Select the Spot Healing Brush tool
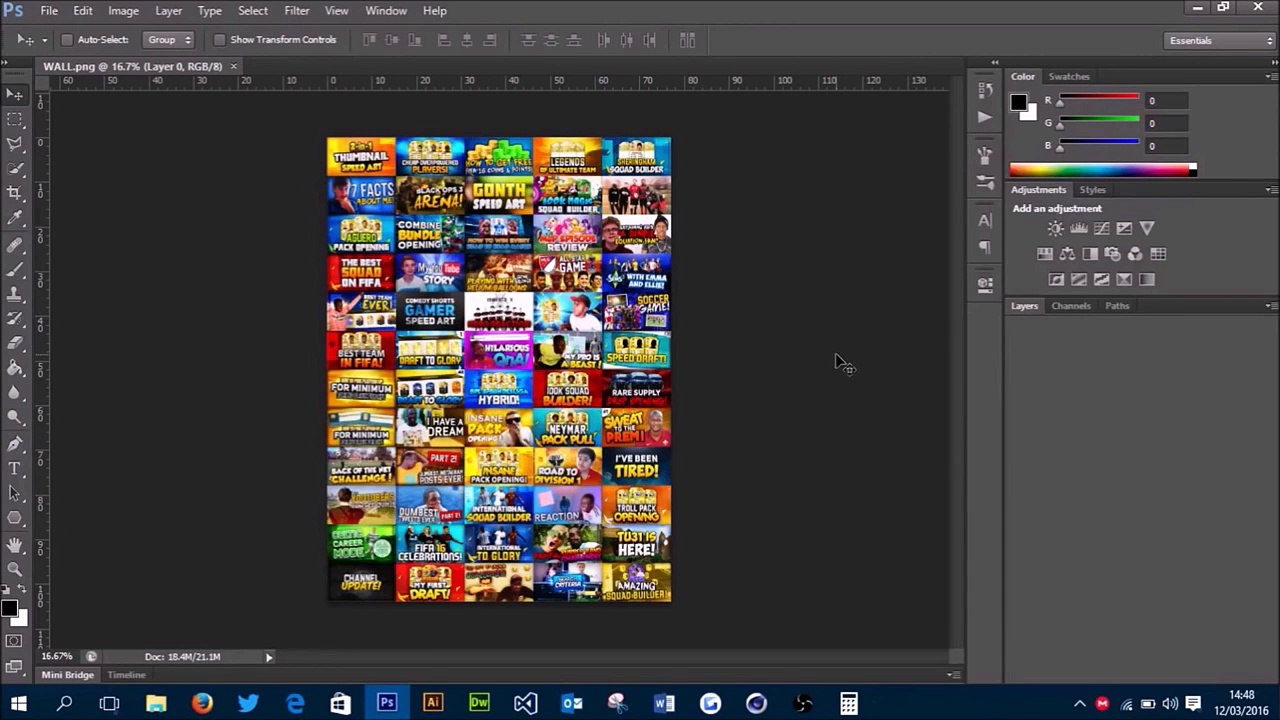The width and height of the screenshot is (1280, 720). click(x=15, y=245)
